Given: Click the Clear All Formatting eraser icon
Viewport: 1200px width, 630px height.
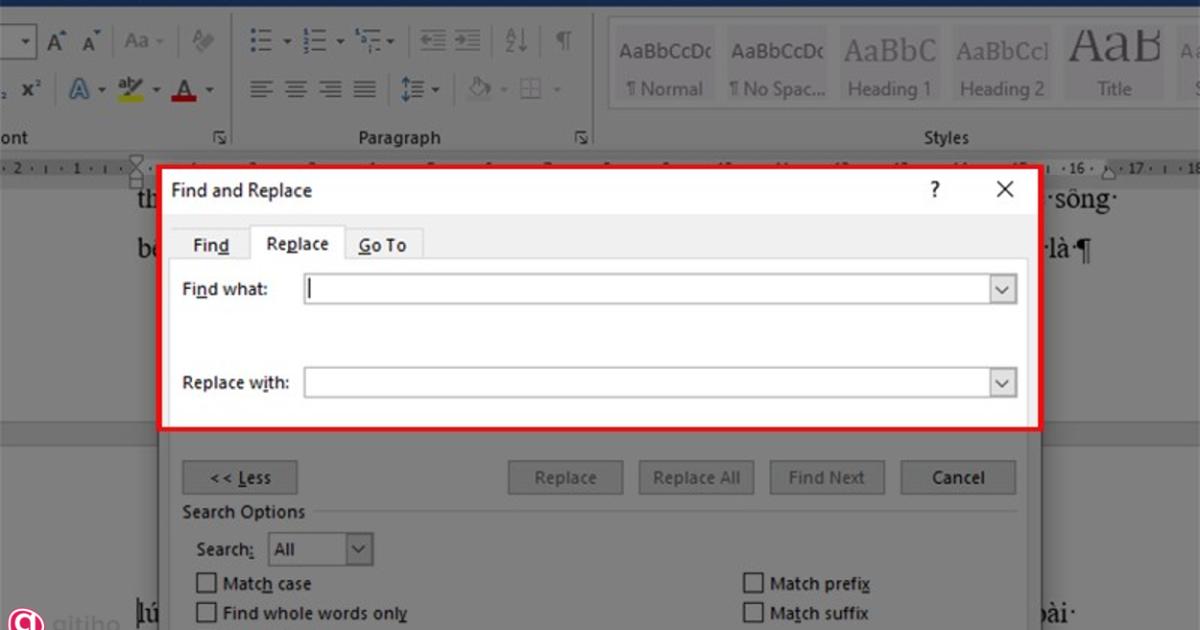Looking at the screenshot, I should tap(203, 41).
